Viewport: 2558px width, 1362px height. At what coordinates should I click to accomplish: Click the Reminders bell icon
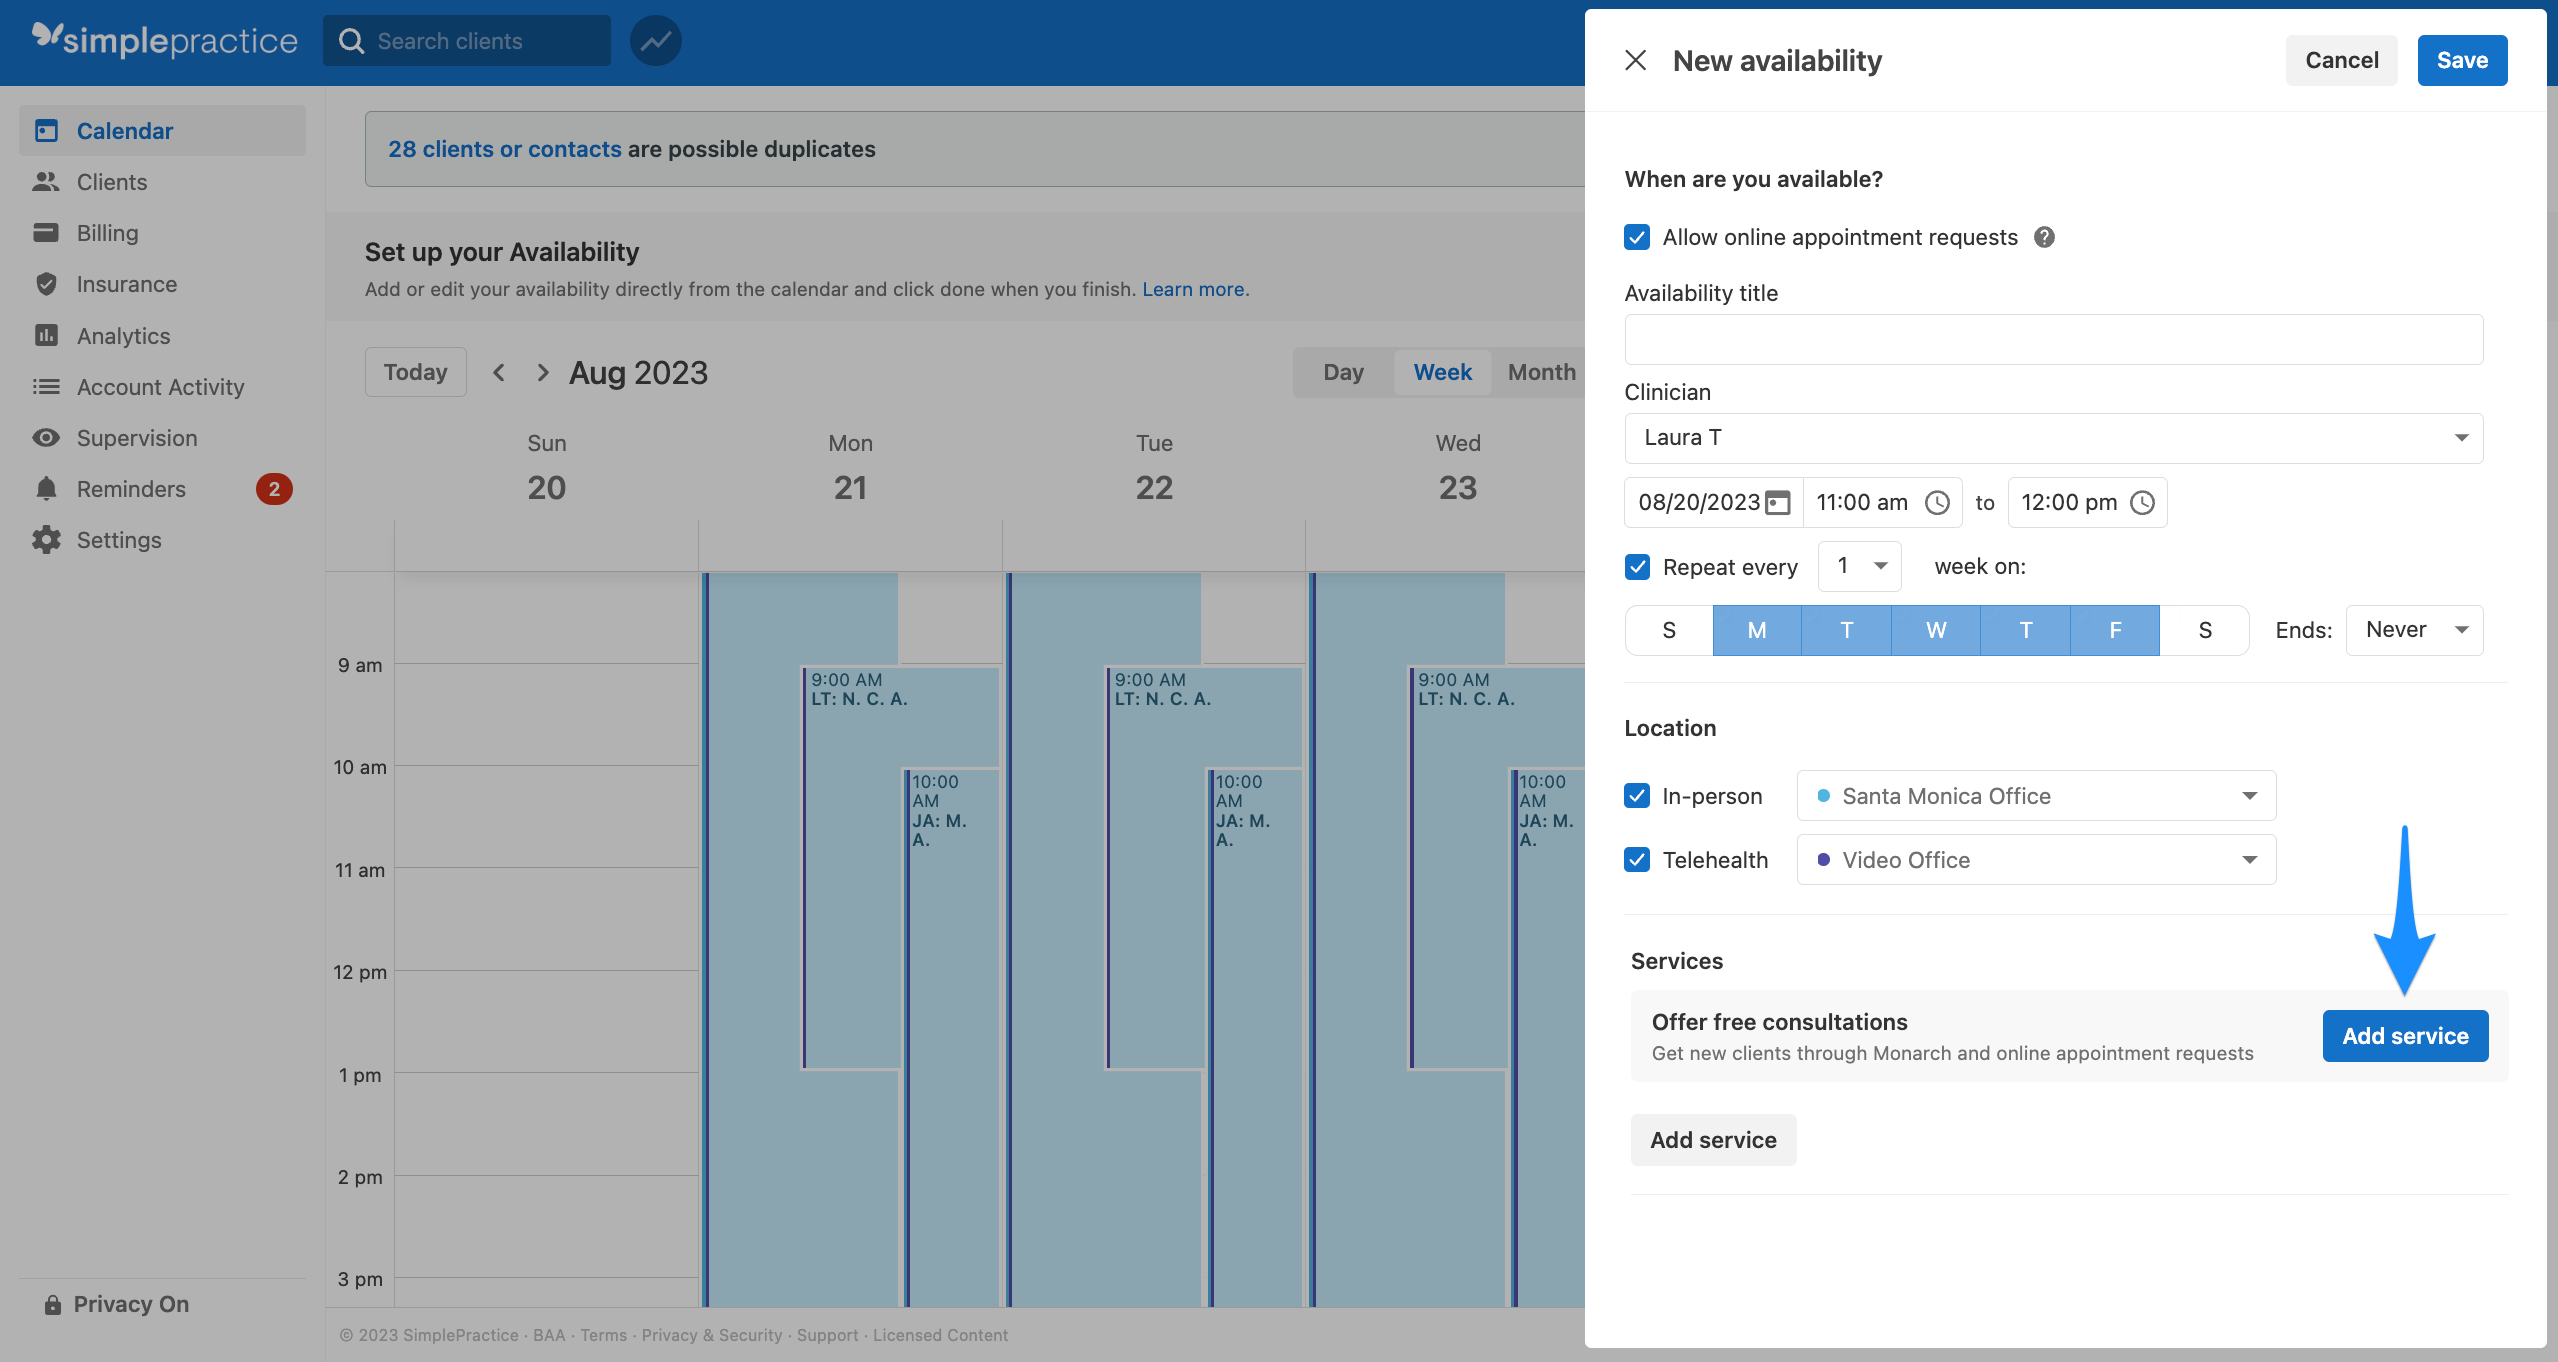[x=47, y=489]
